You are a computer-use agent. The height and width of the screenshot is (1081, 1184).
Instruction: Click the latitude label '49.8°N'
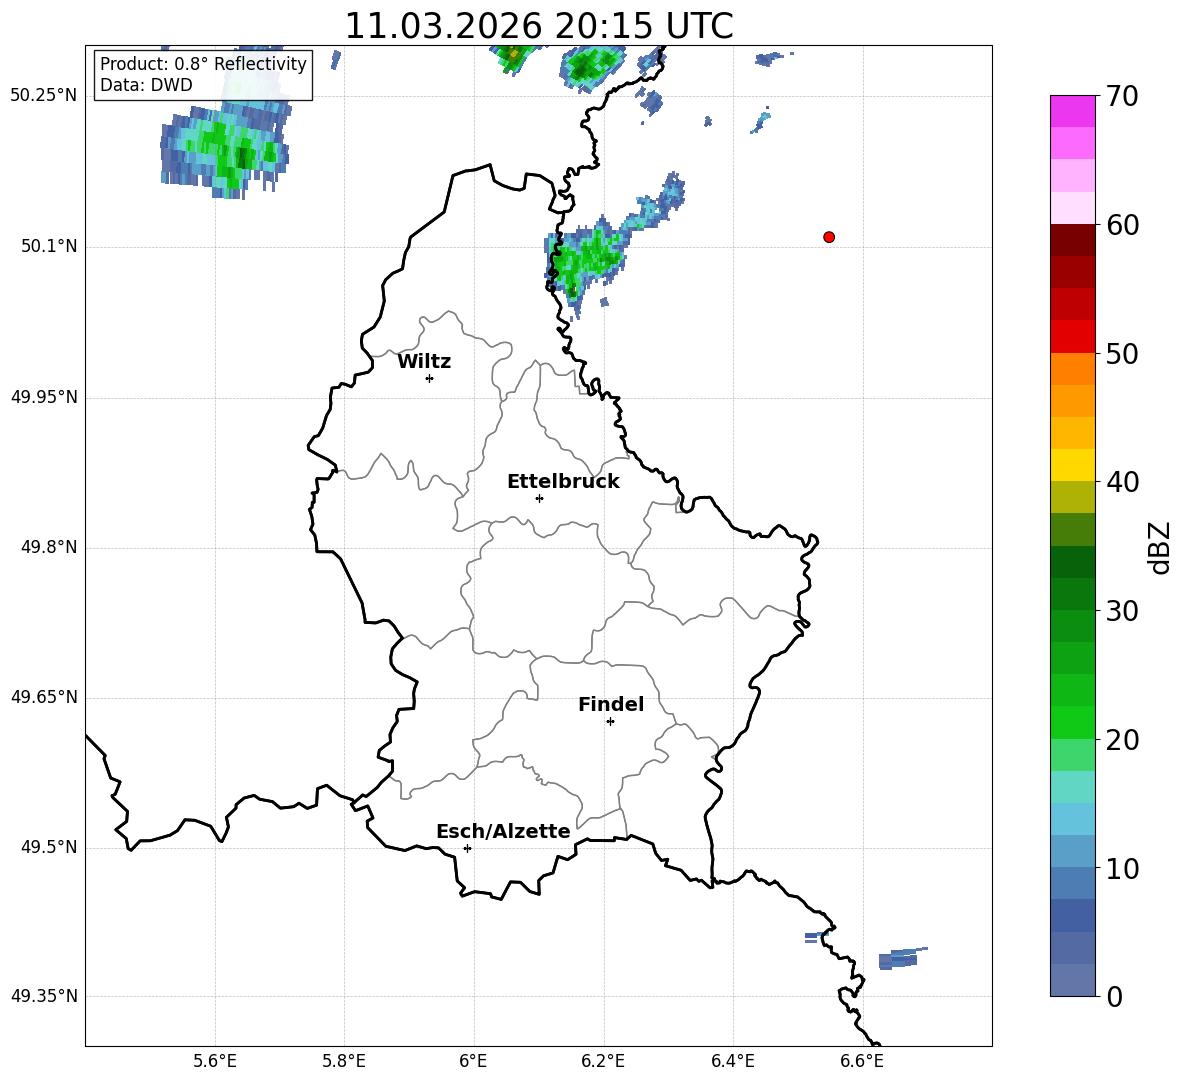[49, 547]
